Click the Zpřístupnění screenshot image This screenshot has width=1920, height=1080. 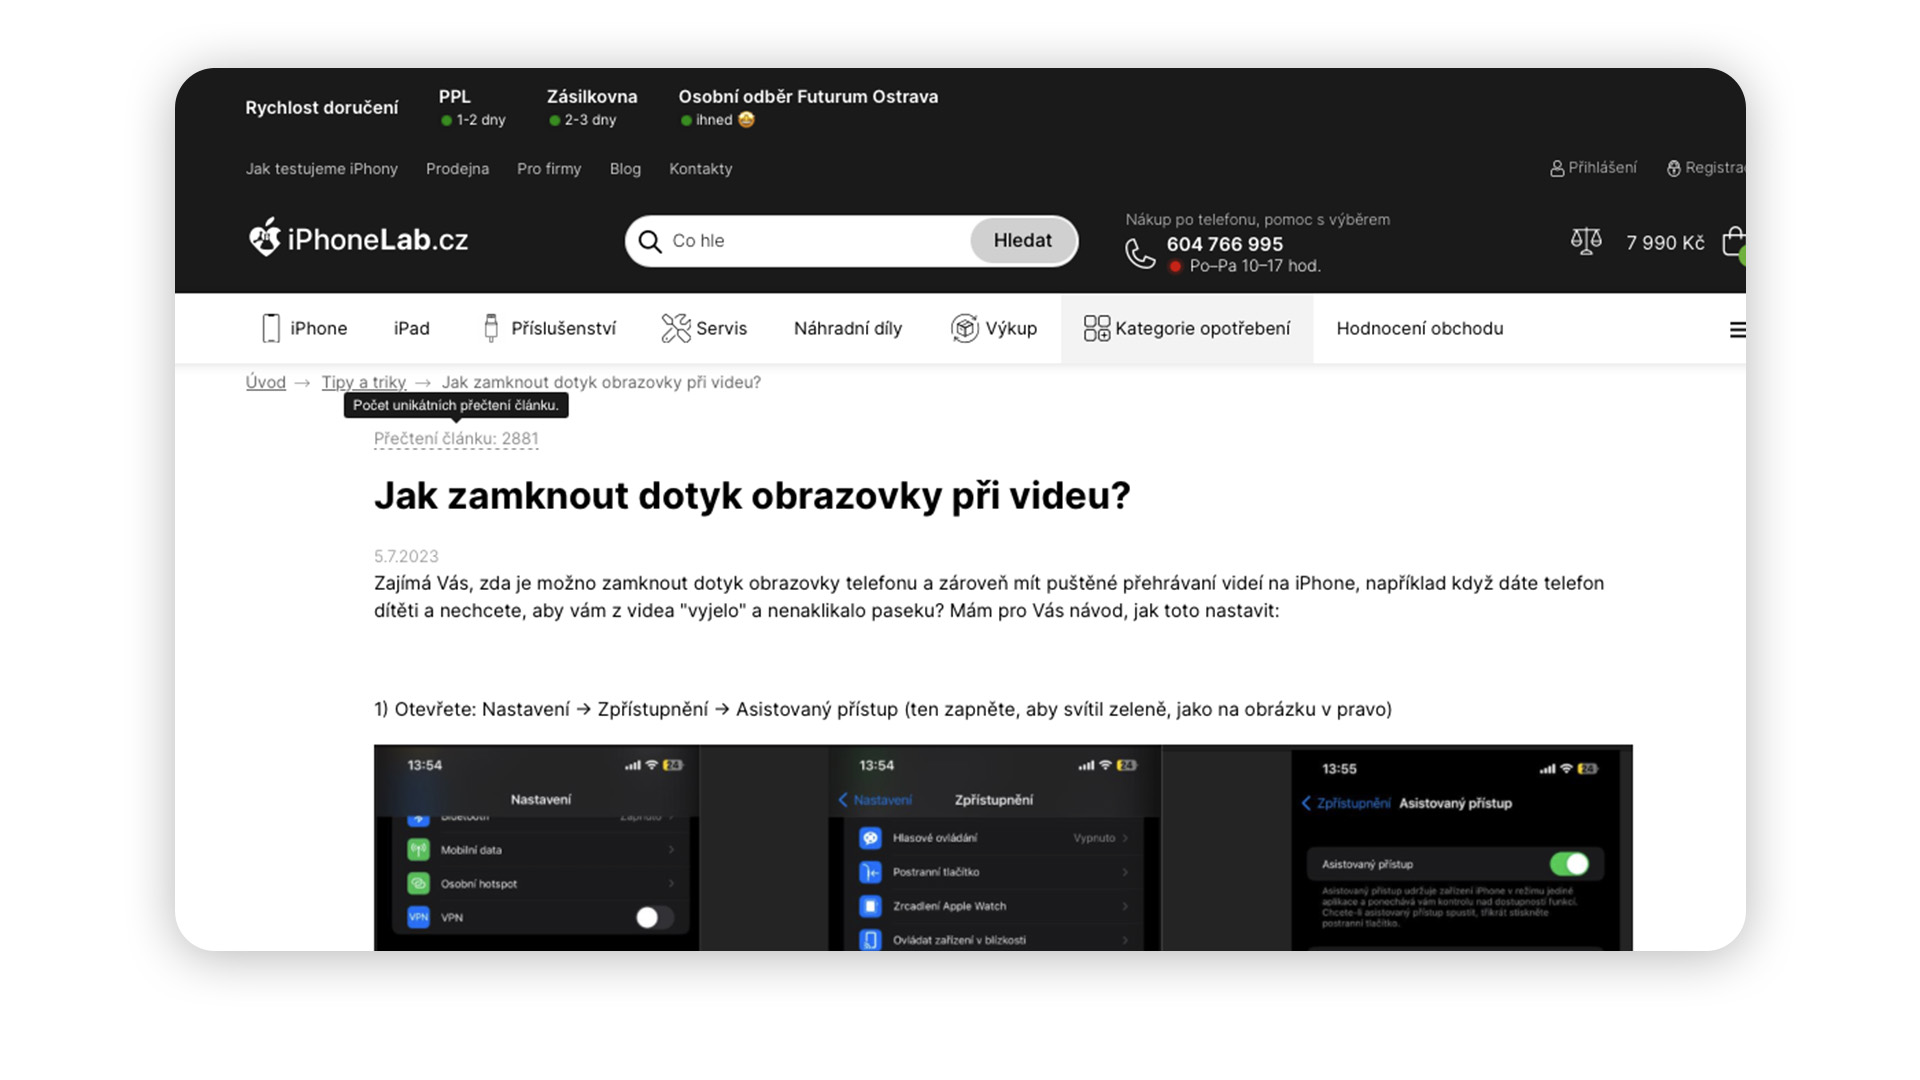(994, 848)
